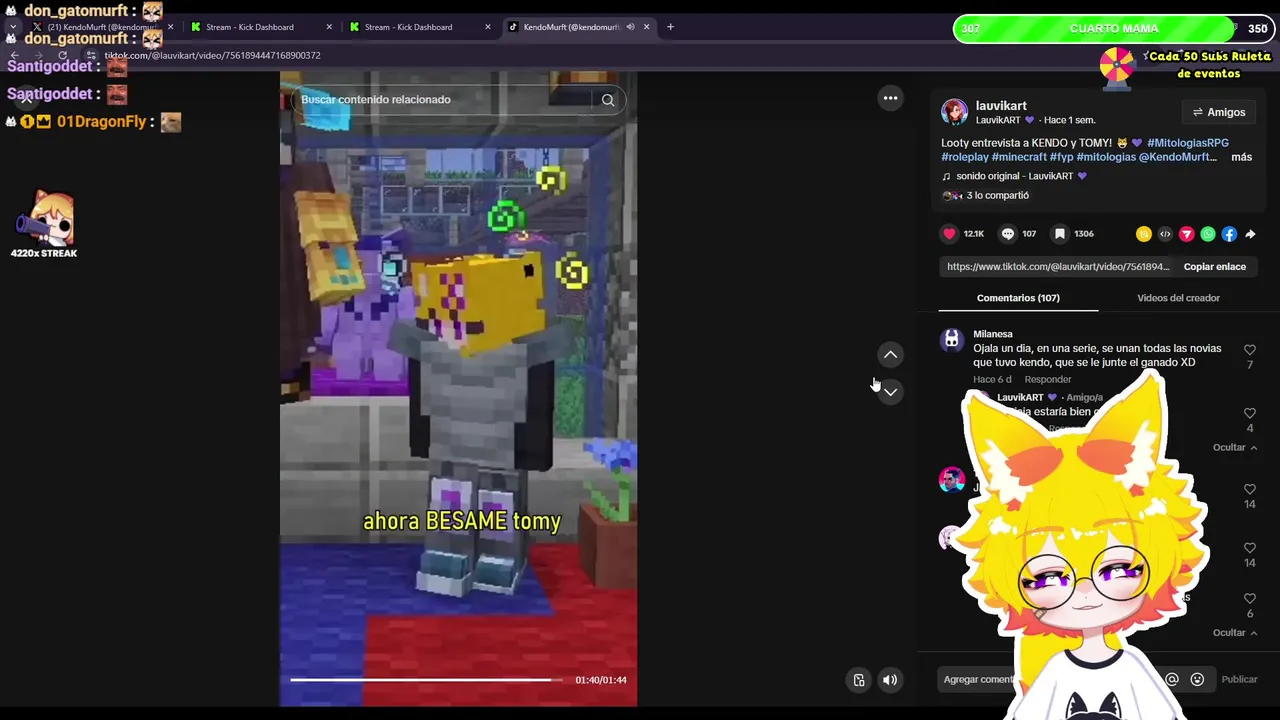Reply to Milanesa's comment with Responder

coord(1047,380)
